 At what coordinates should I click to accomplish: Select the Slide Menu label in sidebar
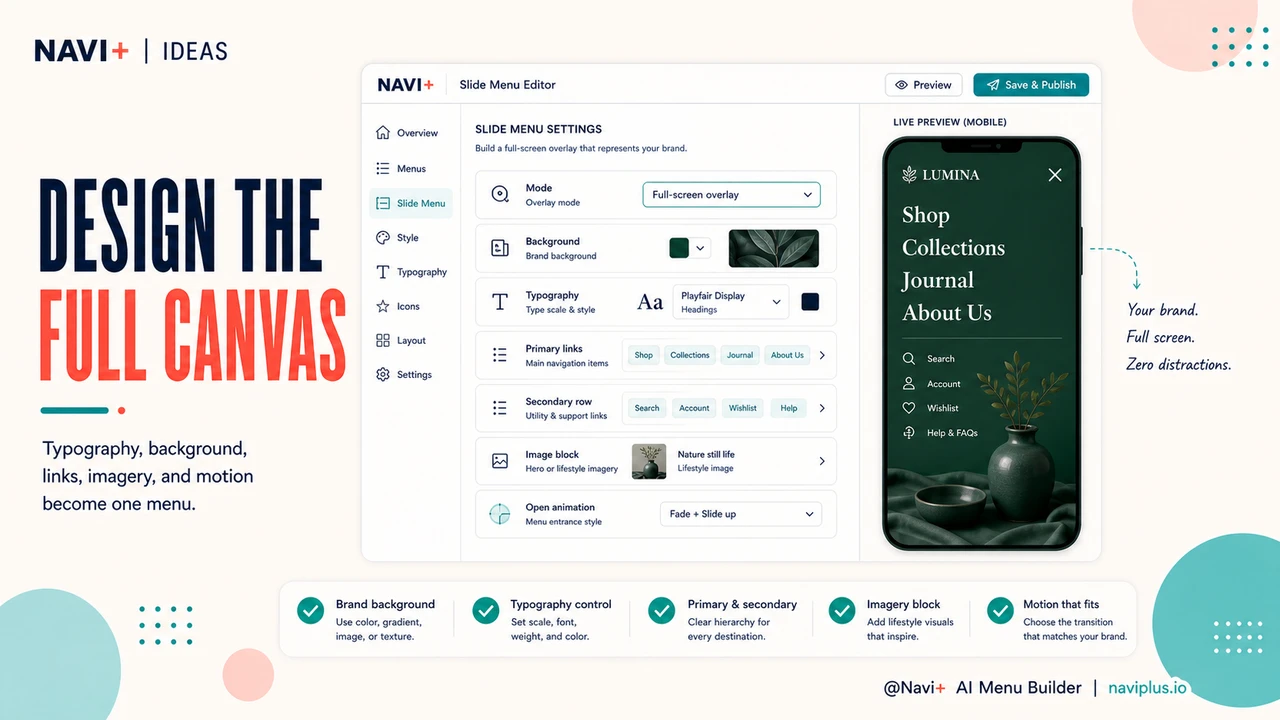[421, 203]
